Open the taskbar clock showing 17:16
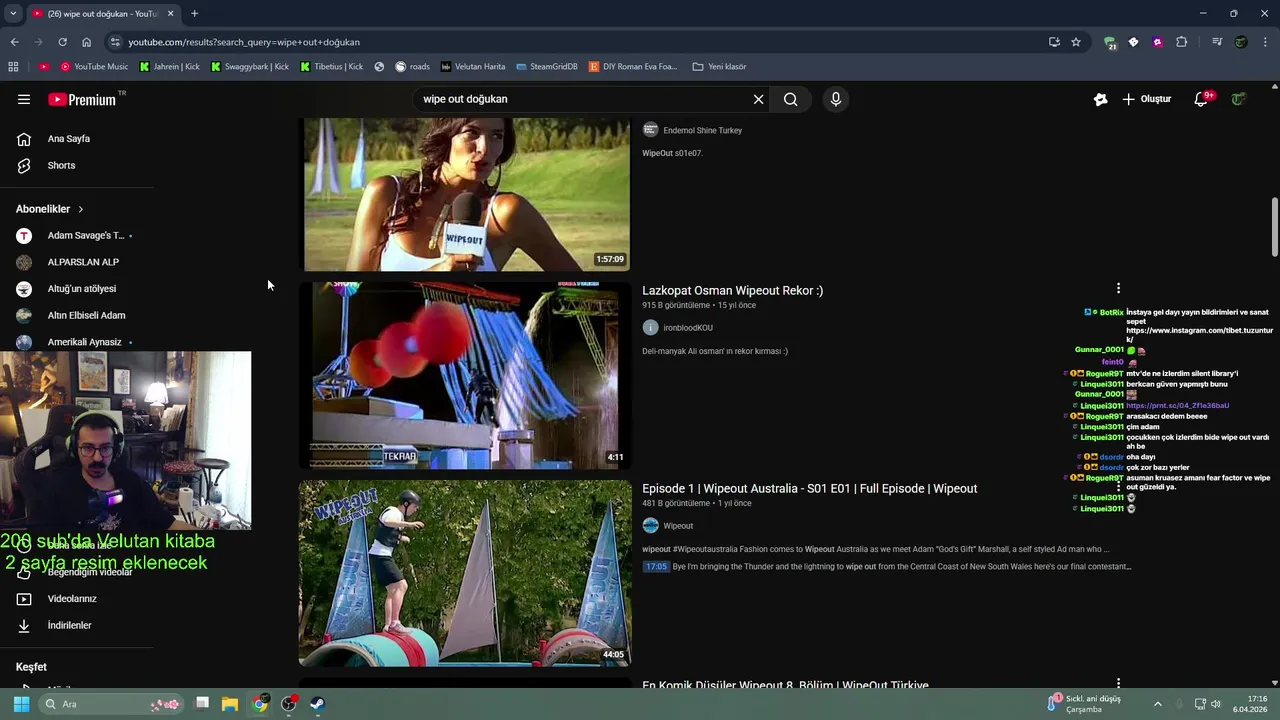 coord(1251,704)
